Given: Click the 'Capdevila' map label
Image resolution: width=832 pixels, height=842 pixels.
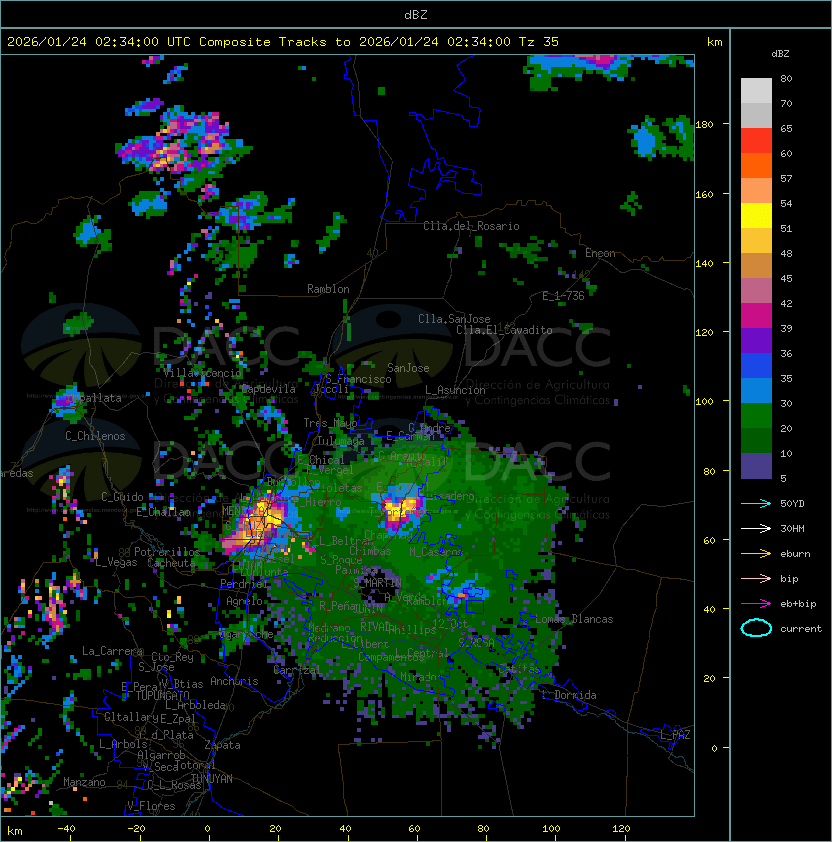Looking at the screenshot, I should click(x=269, y=389).
